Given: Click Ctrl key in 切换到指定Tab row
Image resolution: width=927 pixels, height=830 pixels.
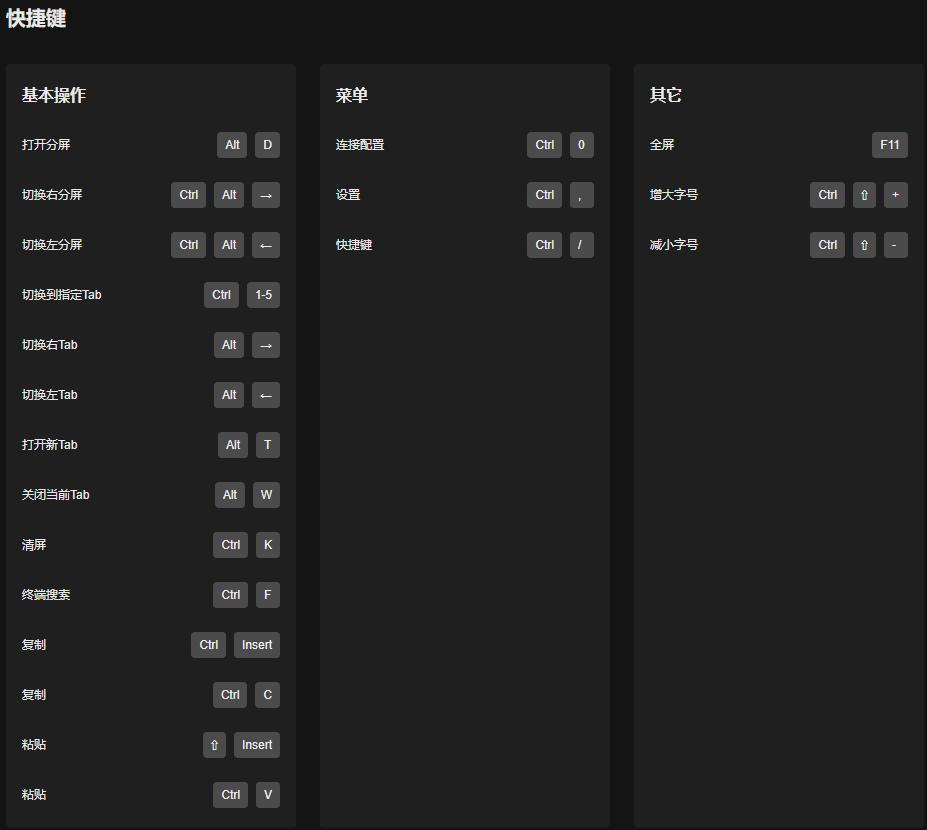Looking at the screenshot, I should coord(221,295).
